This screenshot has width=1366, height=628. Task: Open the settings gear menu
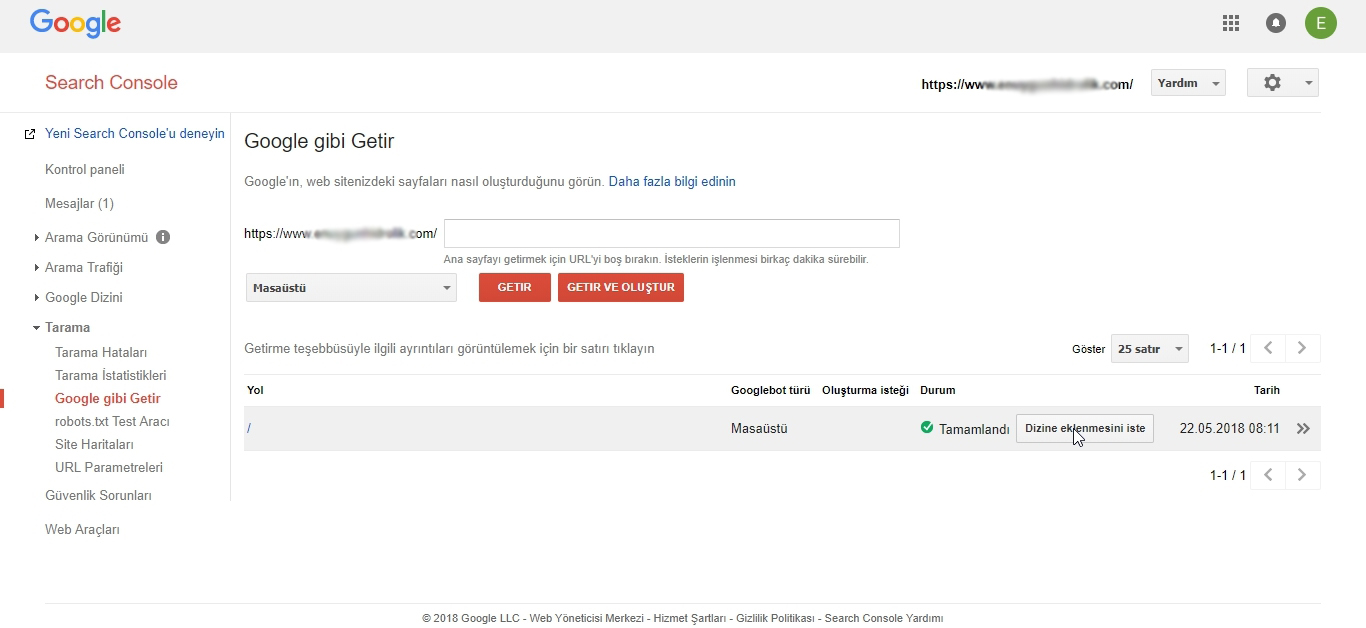click(x=1283, y=83)
